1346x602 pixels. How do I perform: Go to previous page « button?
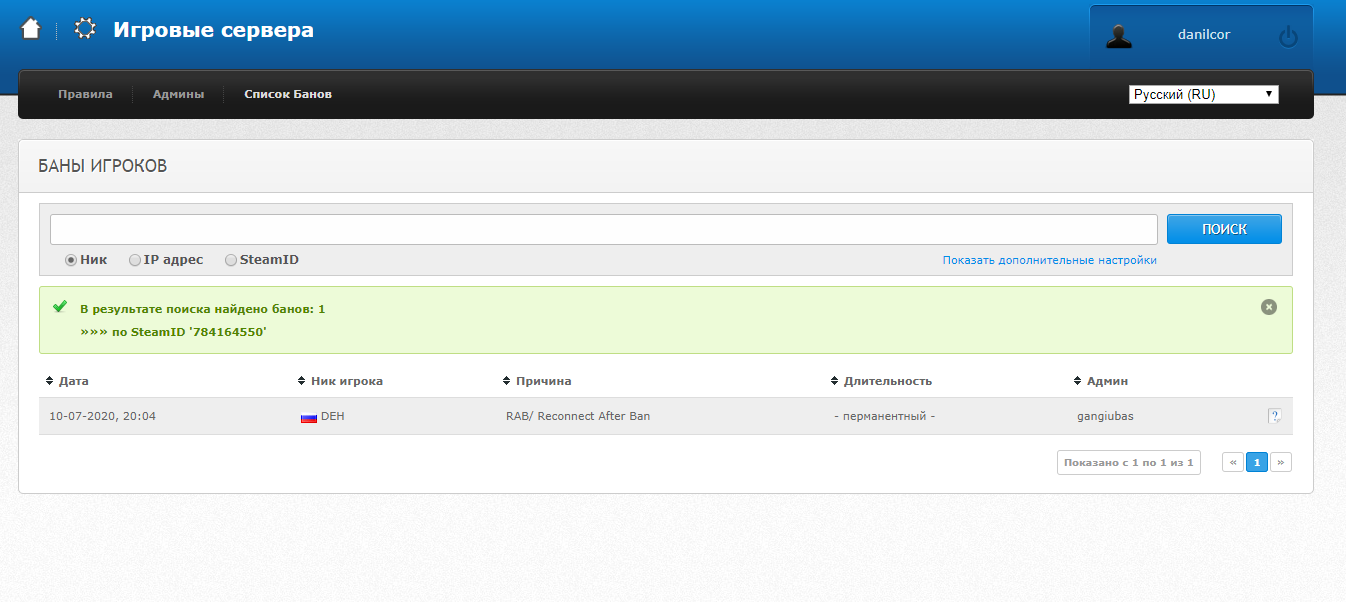pyautogui.click(x=1233, y=462)
